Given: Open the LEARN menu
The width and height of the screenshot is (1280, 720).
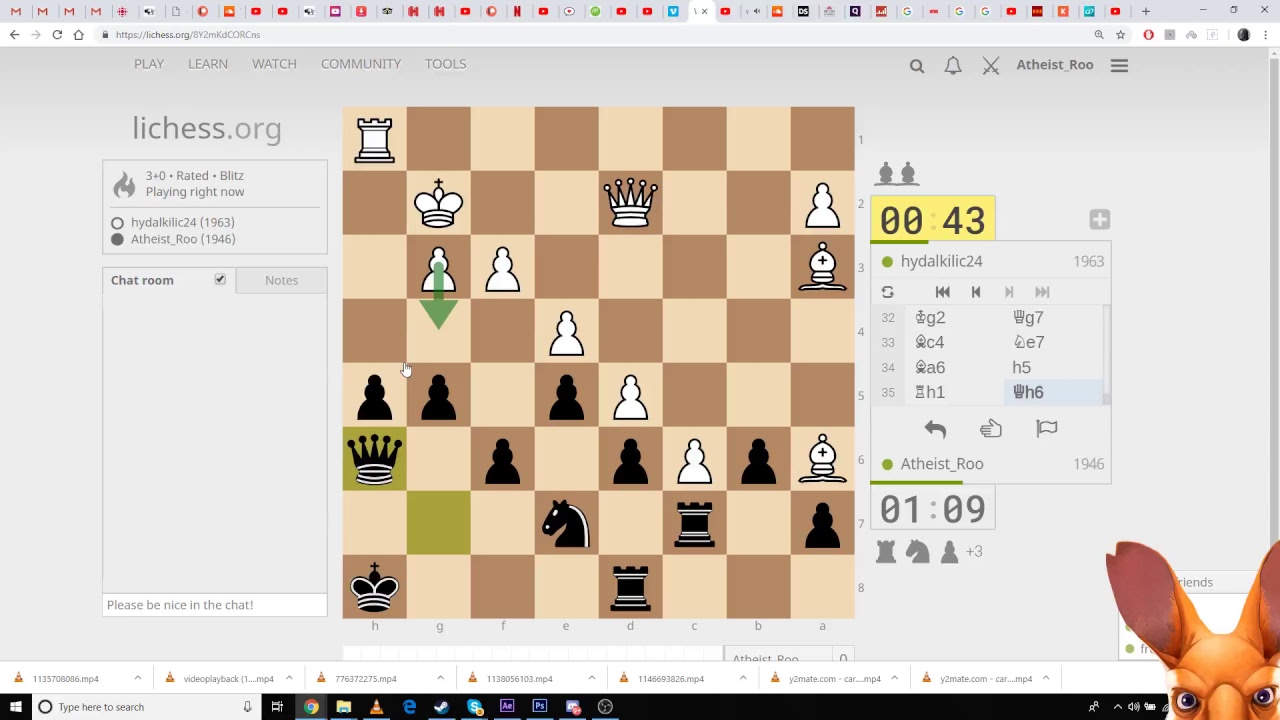Looking at the screenshot, I should pos(208,64).
